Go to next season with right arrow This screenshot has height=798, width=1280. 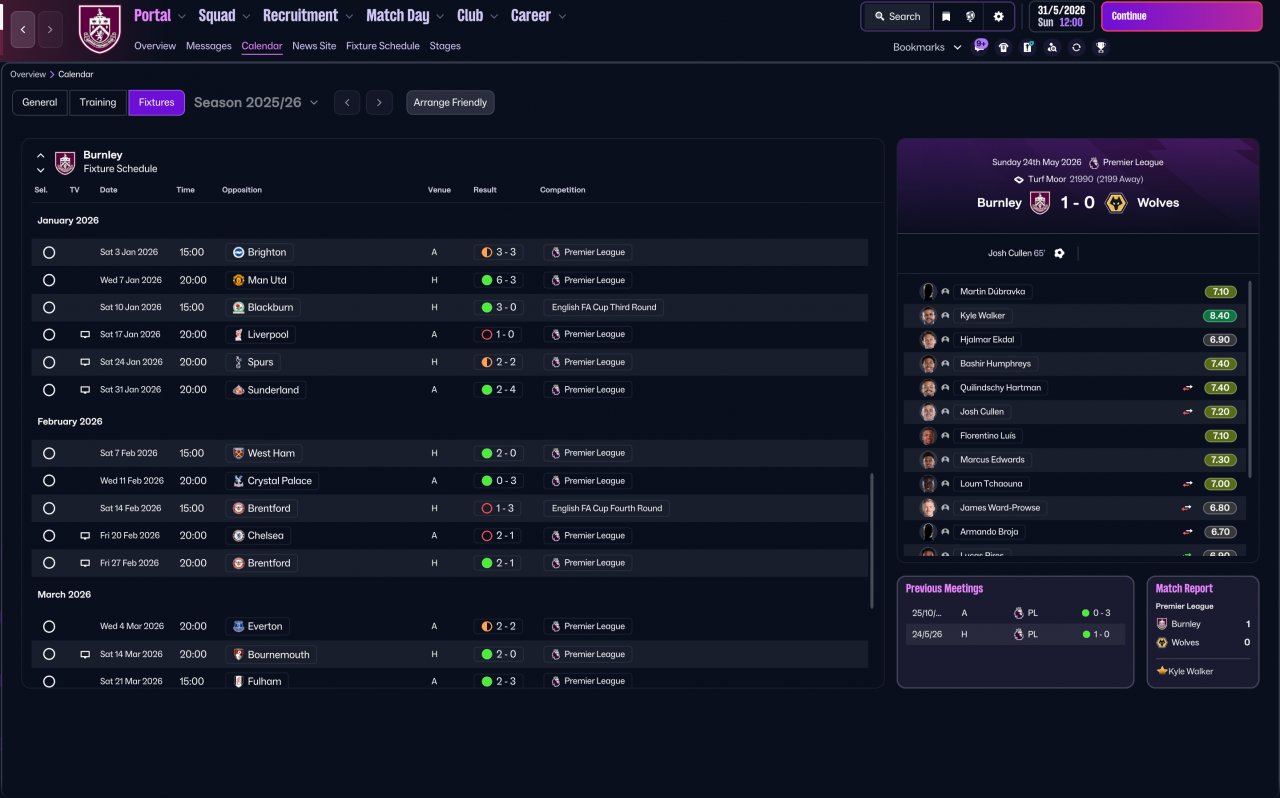click(379, 103)
